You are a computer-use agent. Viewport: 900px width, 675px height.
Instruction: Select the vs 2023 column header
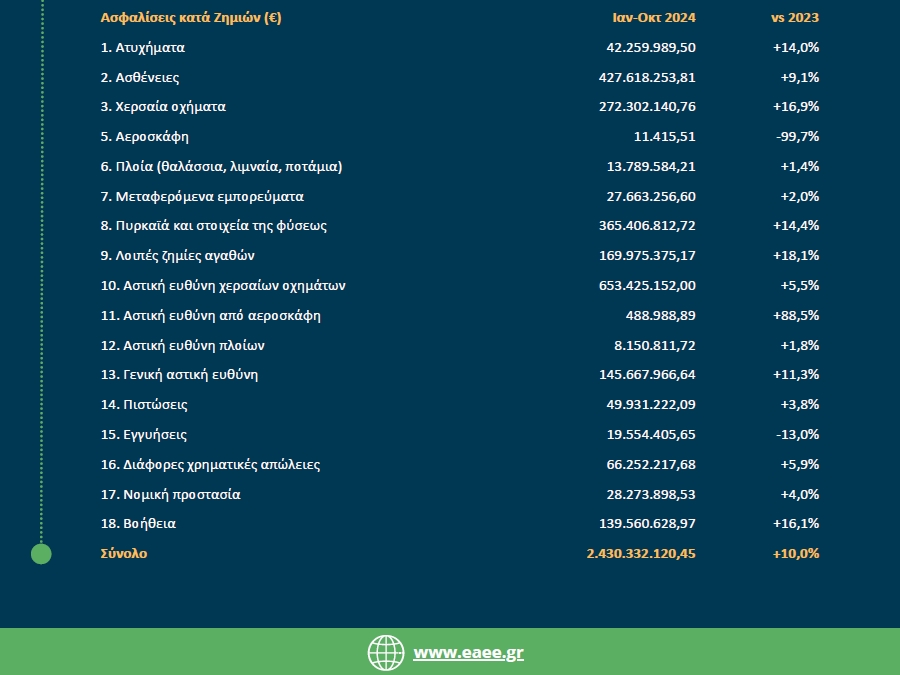[x=795, y=18]
